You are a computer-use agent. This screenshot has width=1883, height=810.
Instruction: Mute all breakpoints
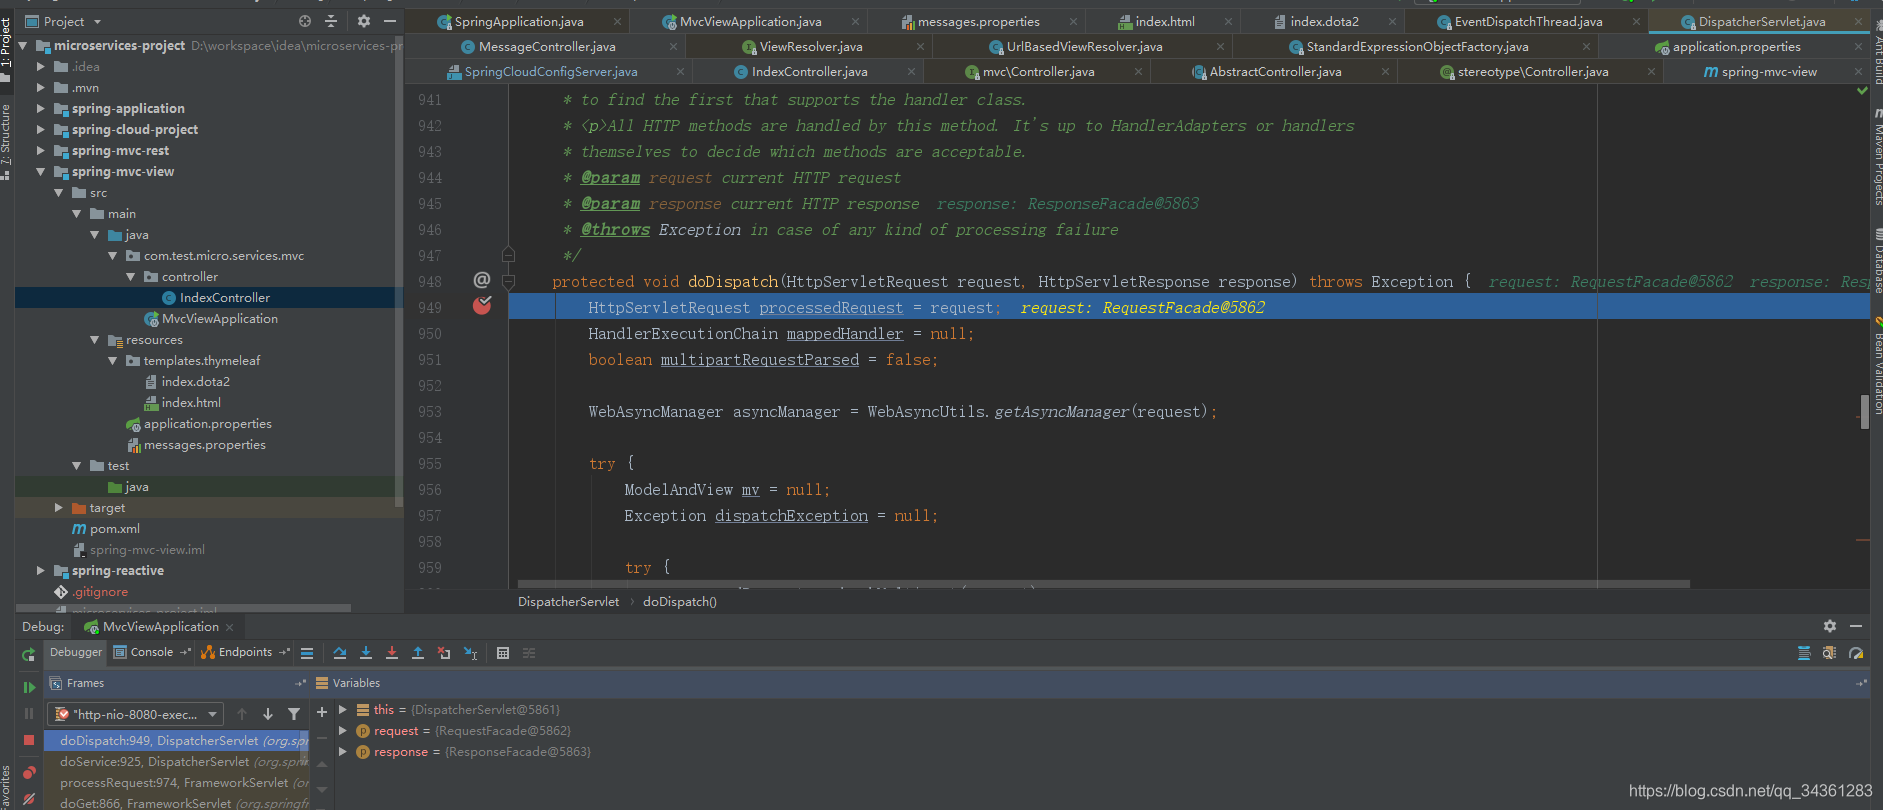(29, 799)
